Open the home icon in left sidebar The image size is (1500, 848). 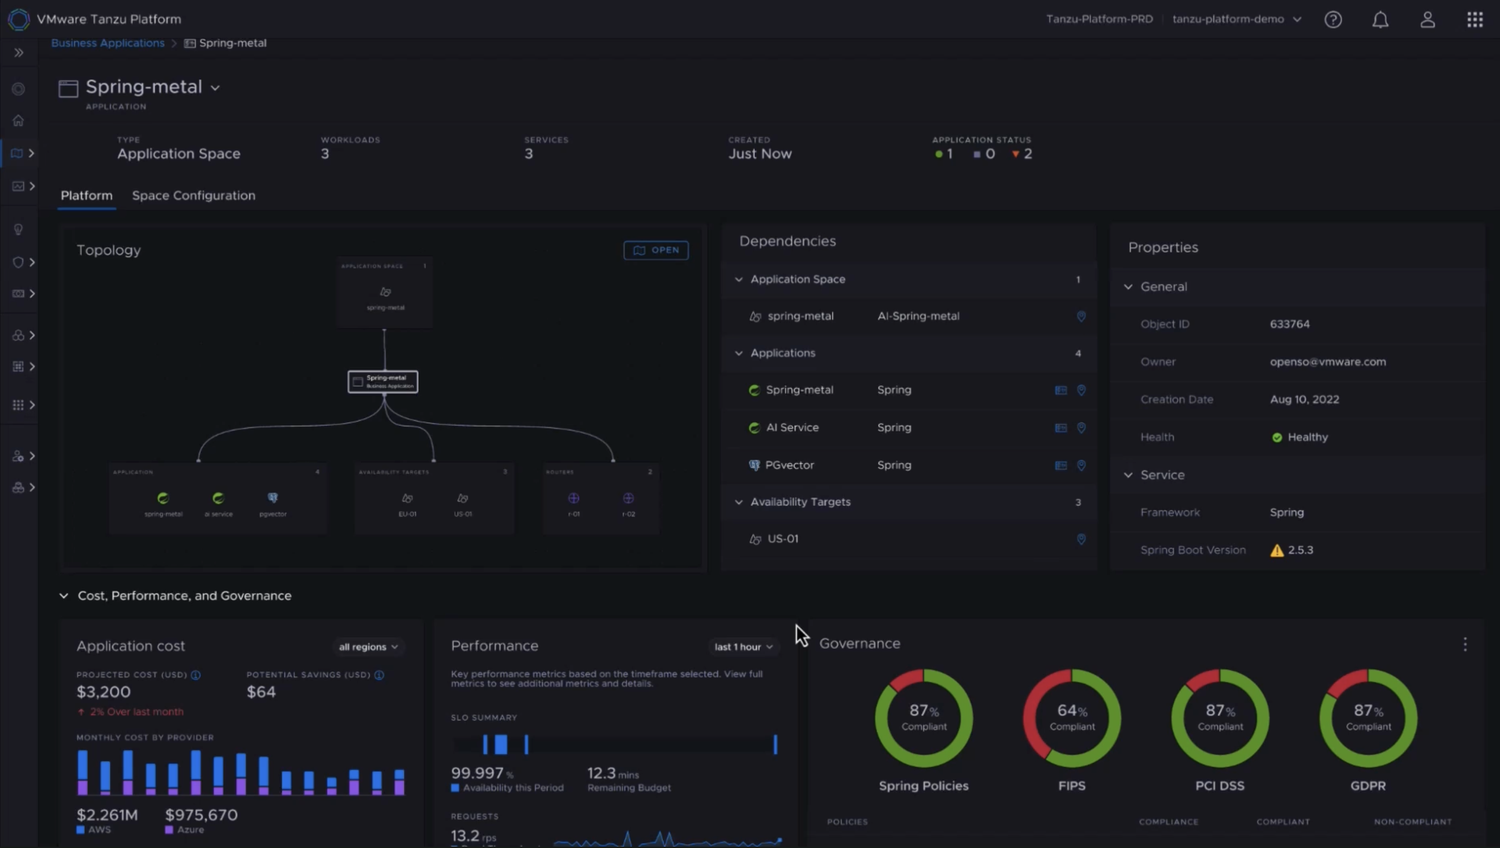pyautogui.click(x=18, y=120)
